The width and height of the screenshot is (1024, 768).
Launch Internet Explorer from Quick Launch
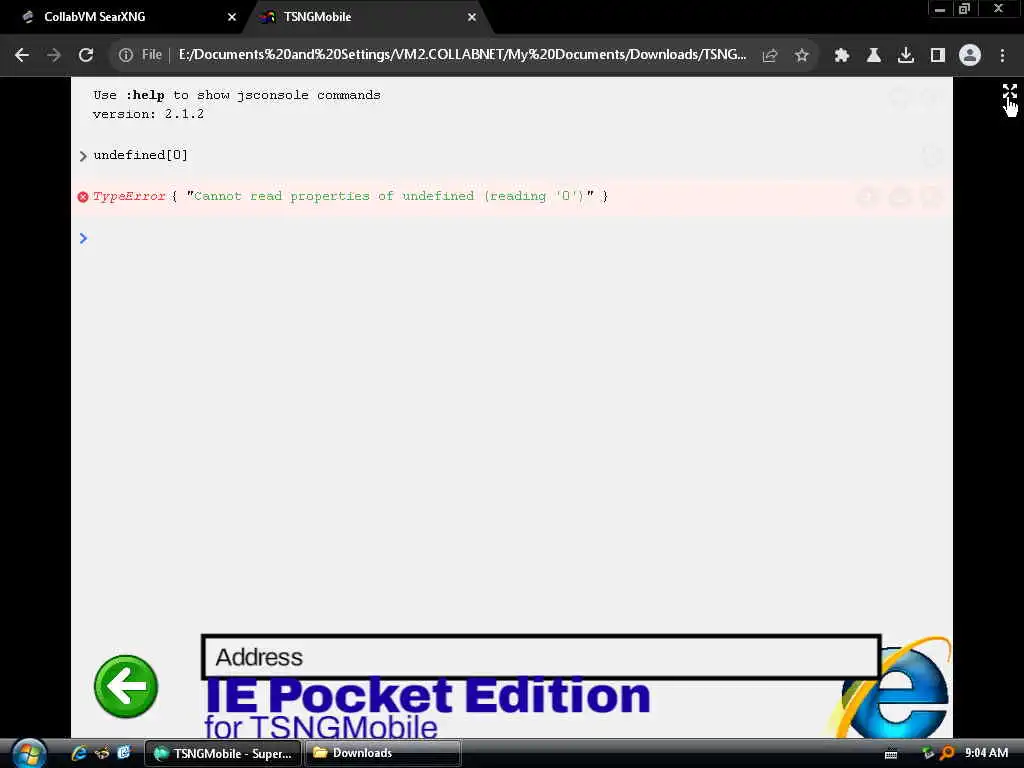point(79,753)
